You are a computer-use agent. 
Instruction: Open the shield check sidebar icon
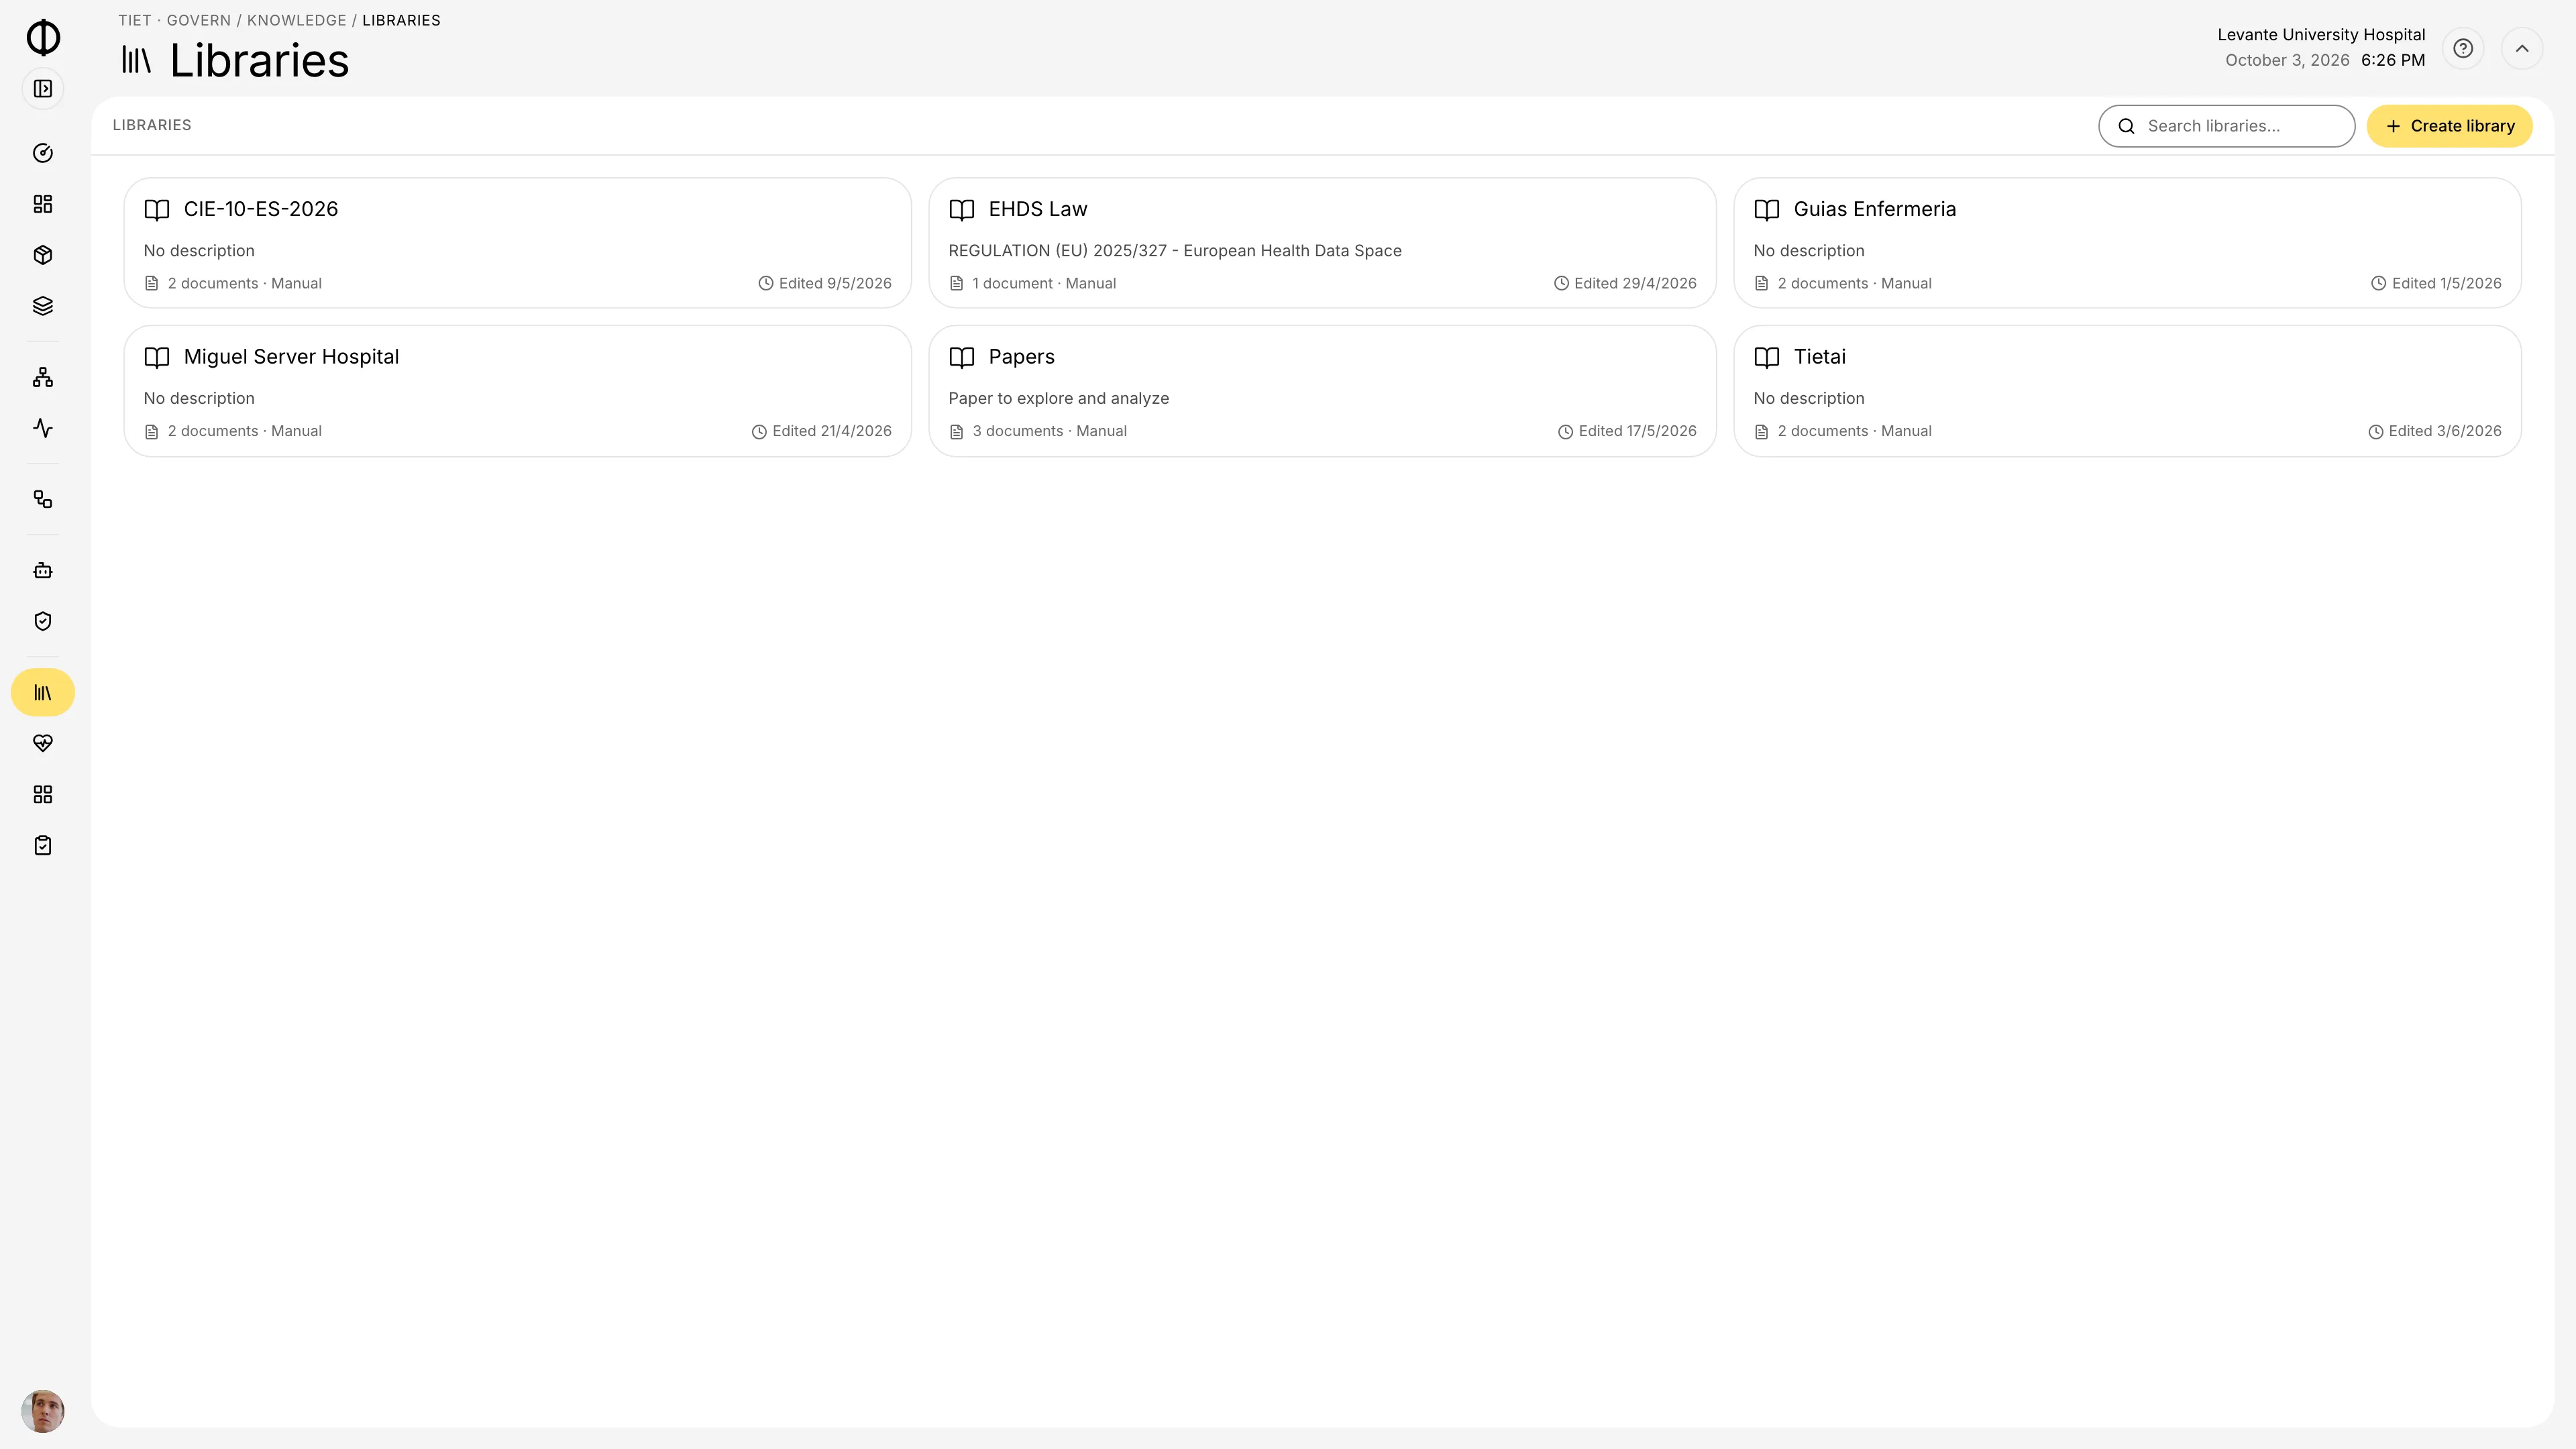click(x=43, y=621)
